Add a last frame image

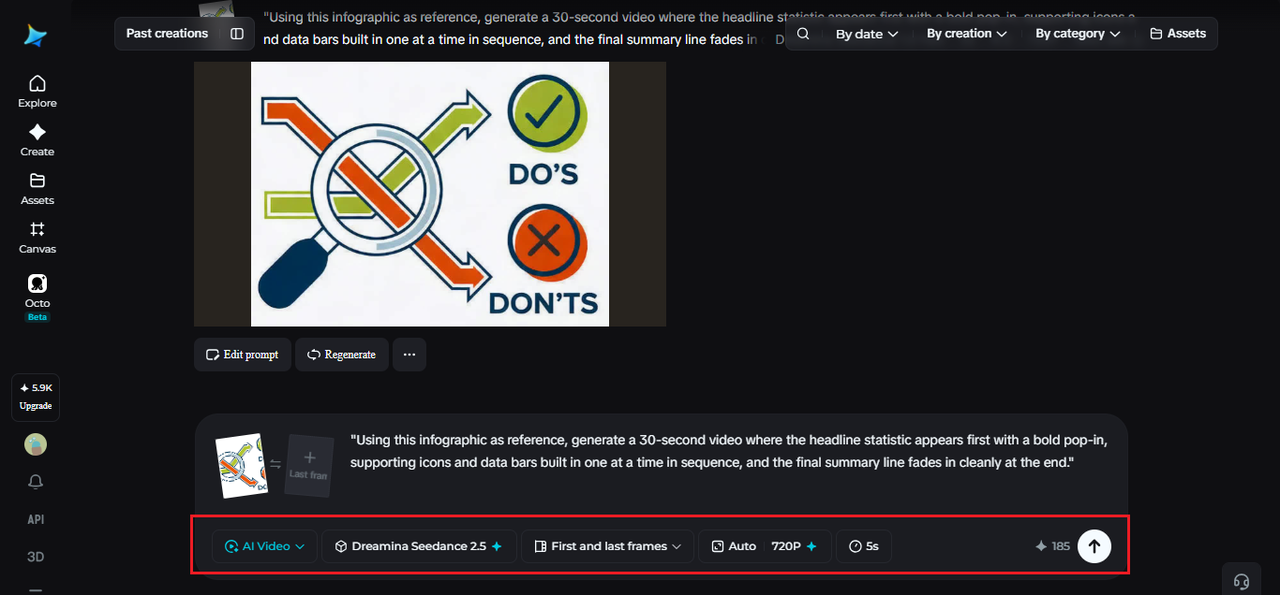coord(309,465)
